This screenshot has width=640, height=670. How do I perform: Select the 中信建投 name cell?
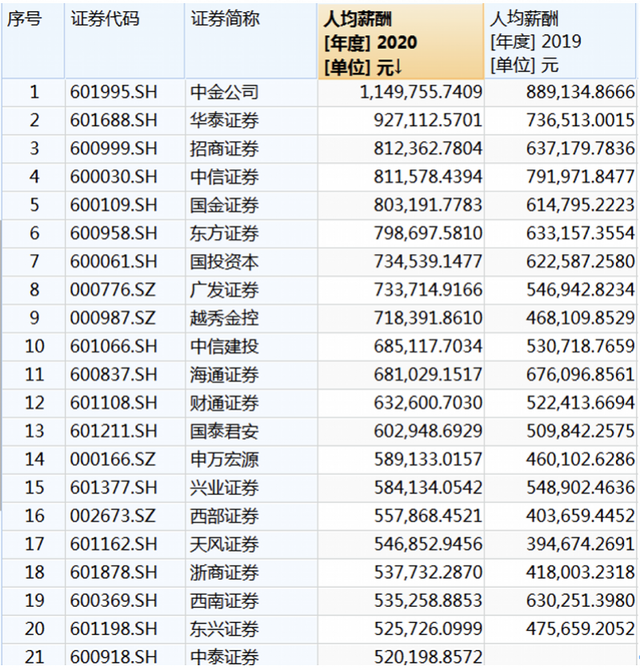[x=251, y=346]
